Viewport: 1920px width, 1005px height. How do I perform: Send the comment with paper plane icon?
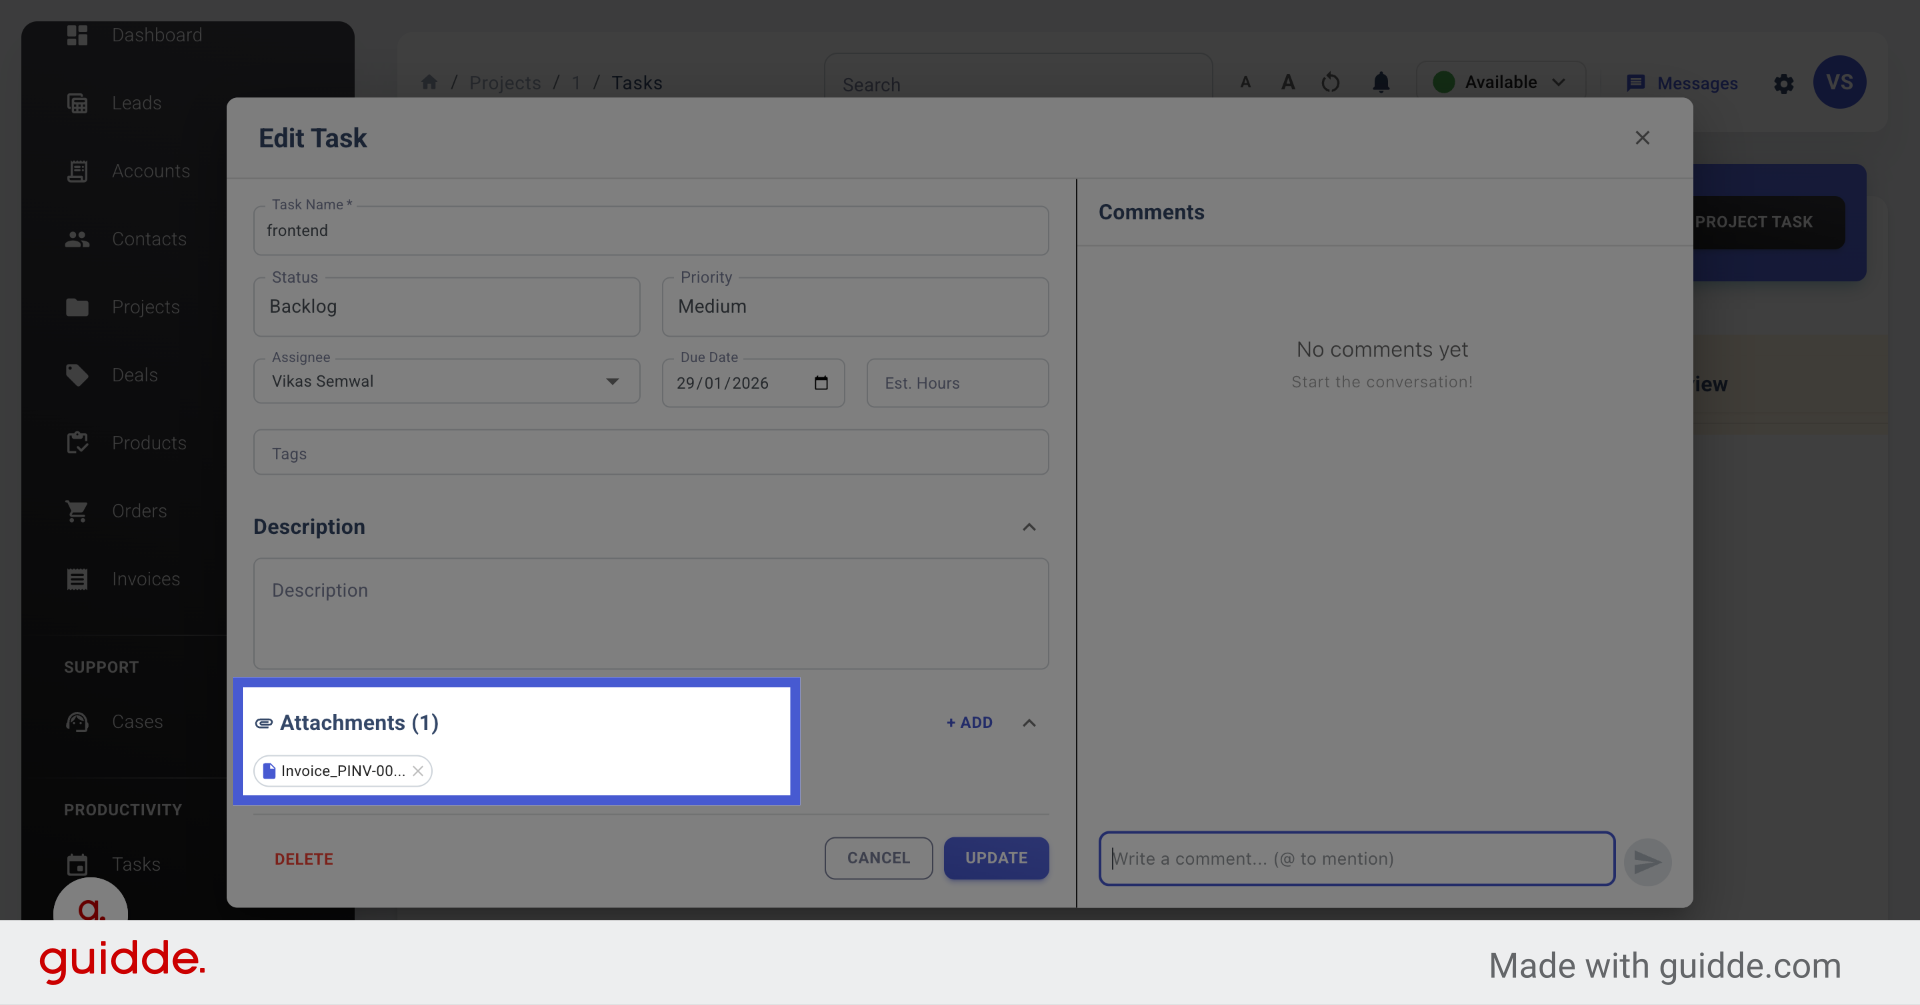[1648, 861]
